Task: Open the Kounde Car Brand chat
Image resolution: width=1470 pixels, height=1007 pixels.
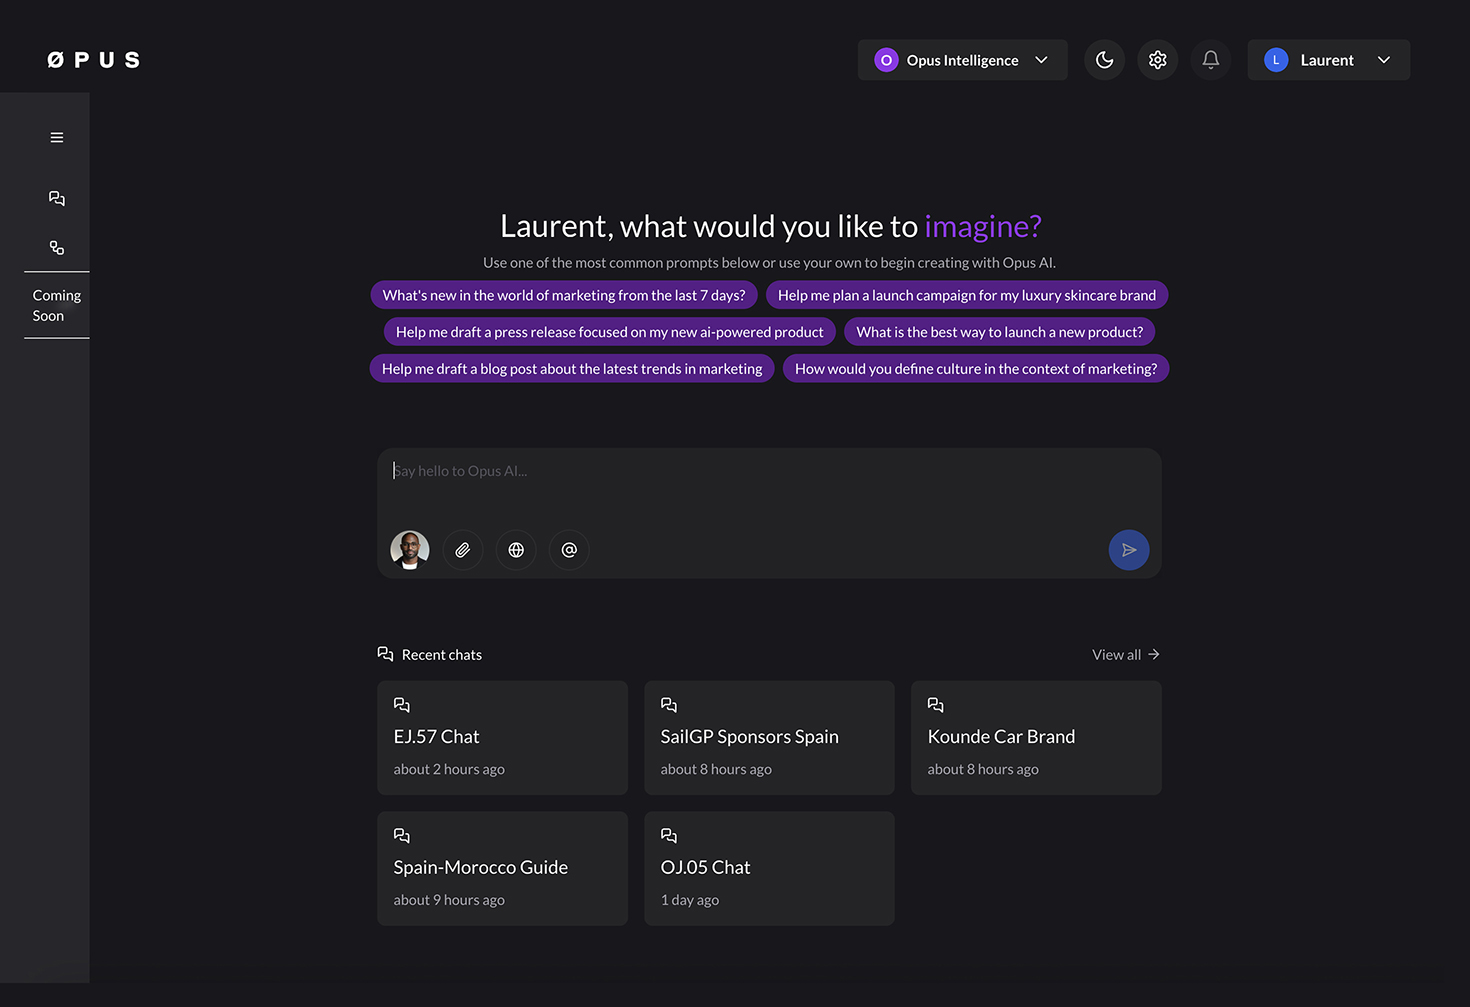Action: (1036, 738)
